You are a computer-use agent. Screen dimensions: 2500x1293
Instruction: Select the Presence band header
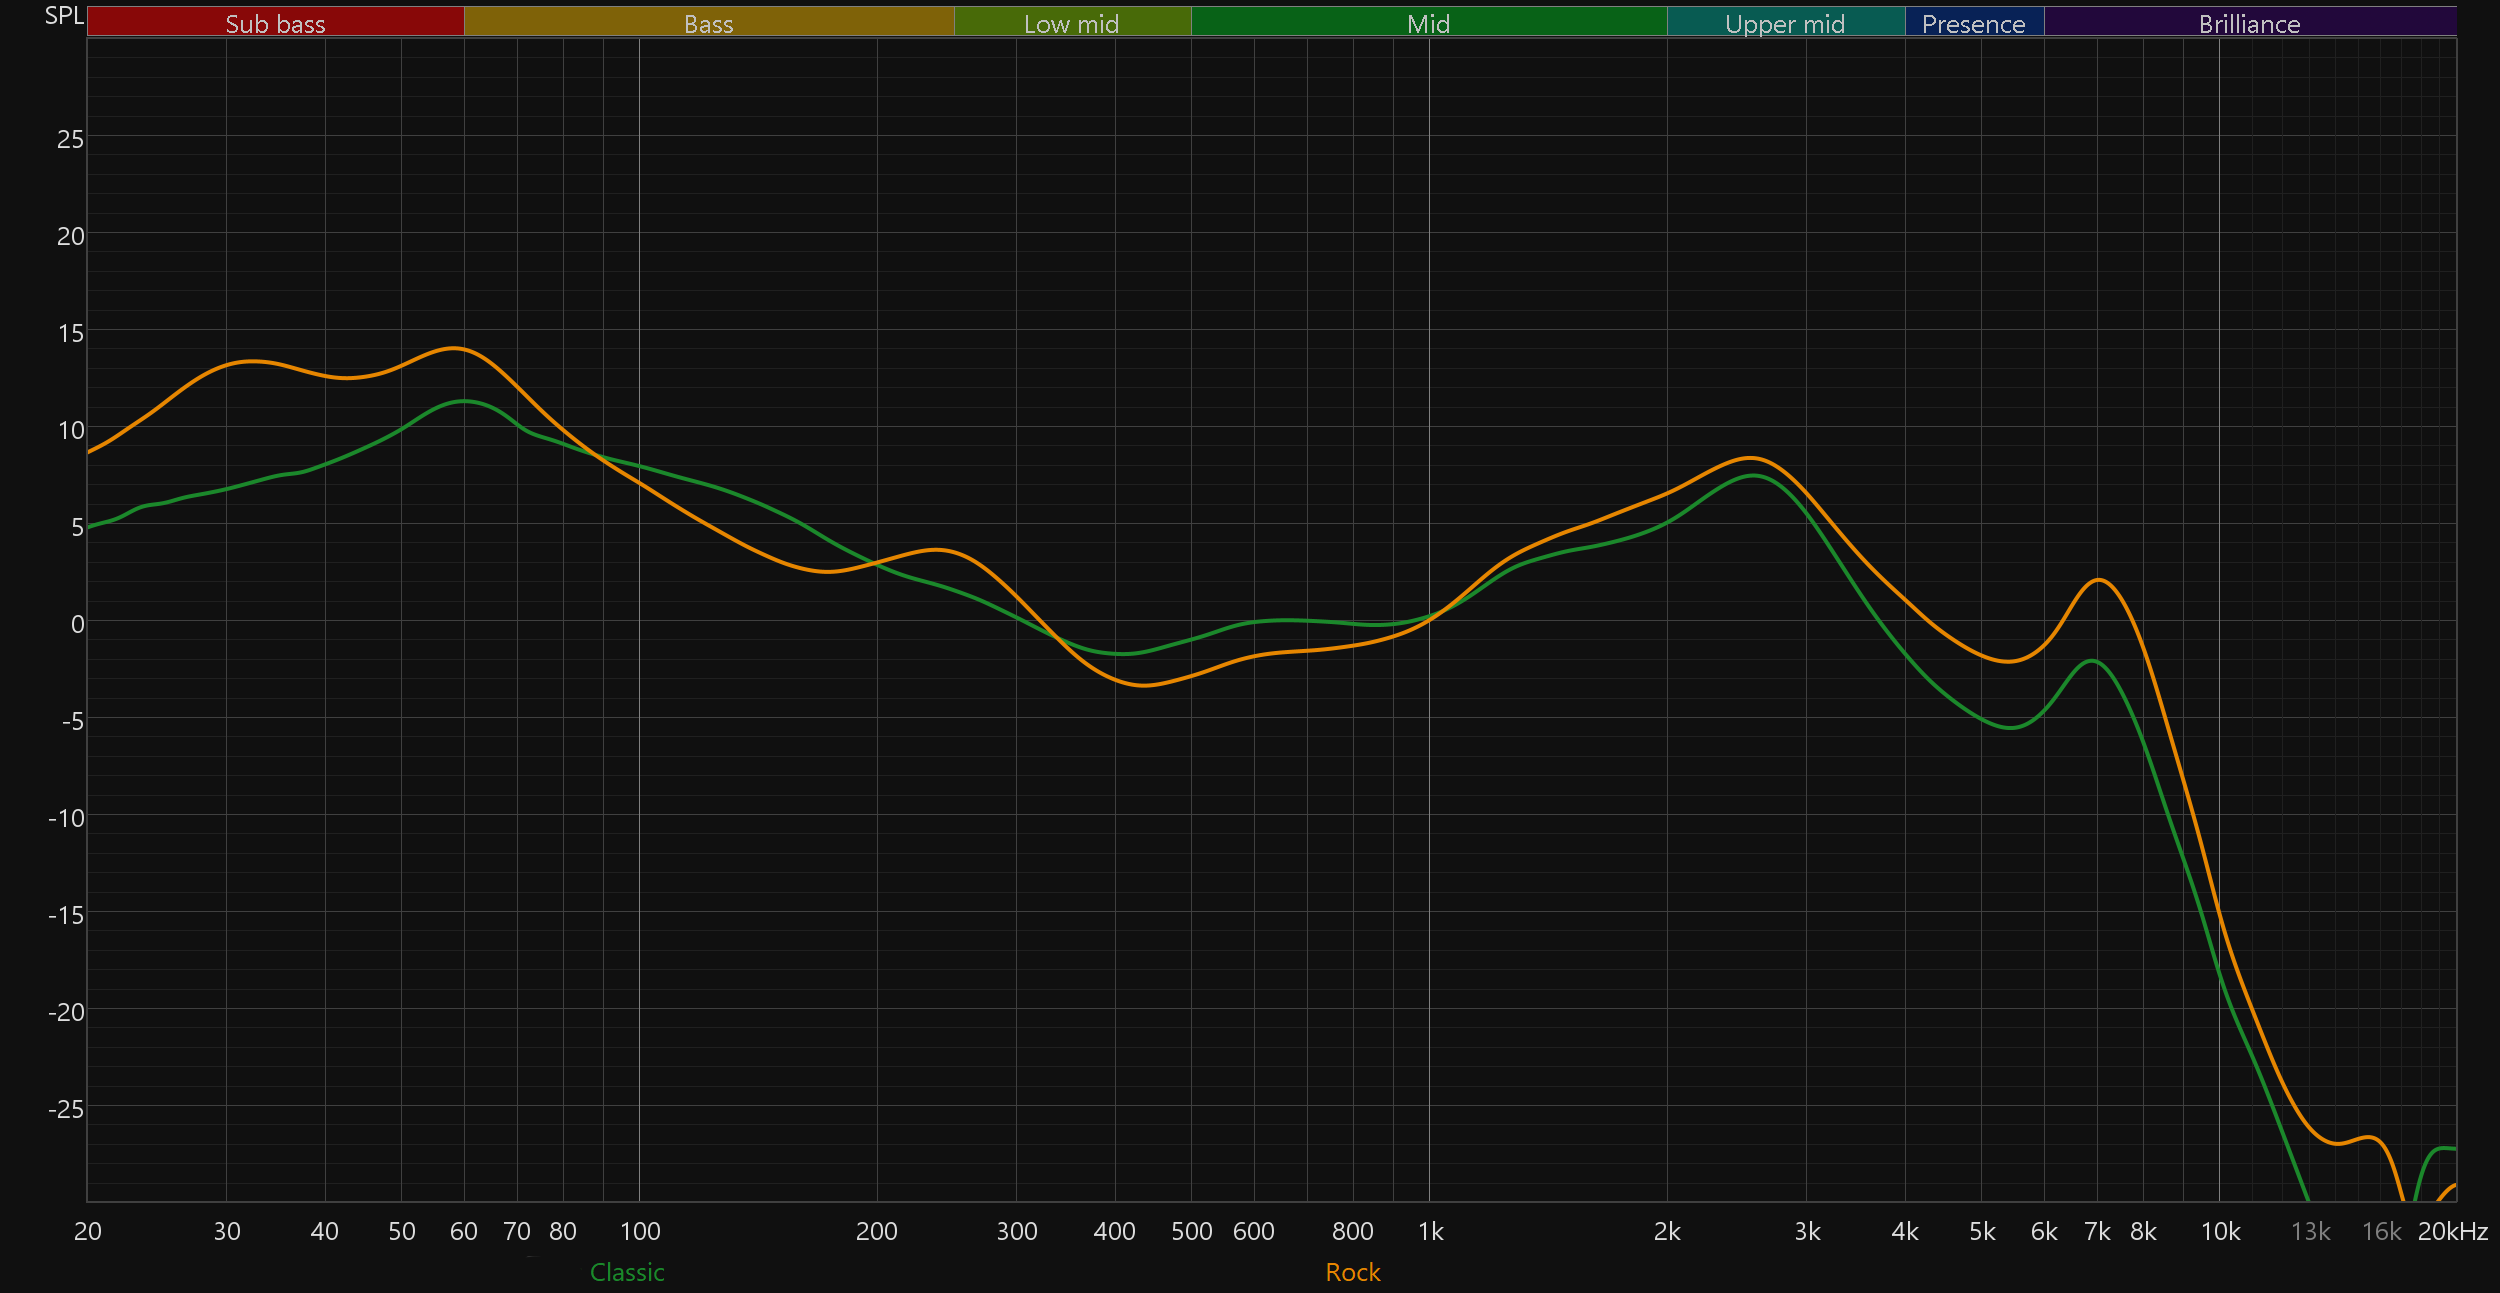(x=1973, y=22)
